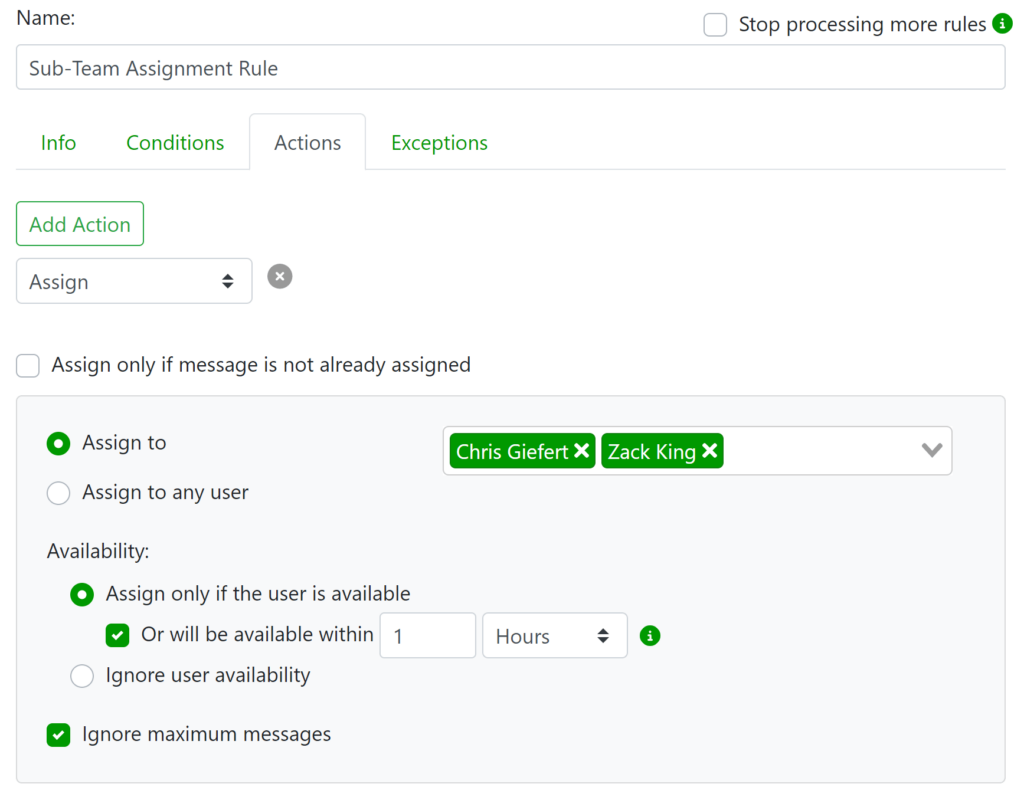
Task: Select the Assign to radio button
Action: click(58, 444)
